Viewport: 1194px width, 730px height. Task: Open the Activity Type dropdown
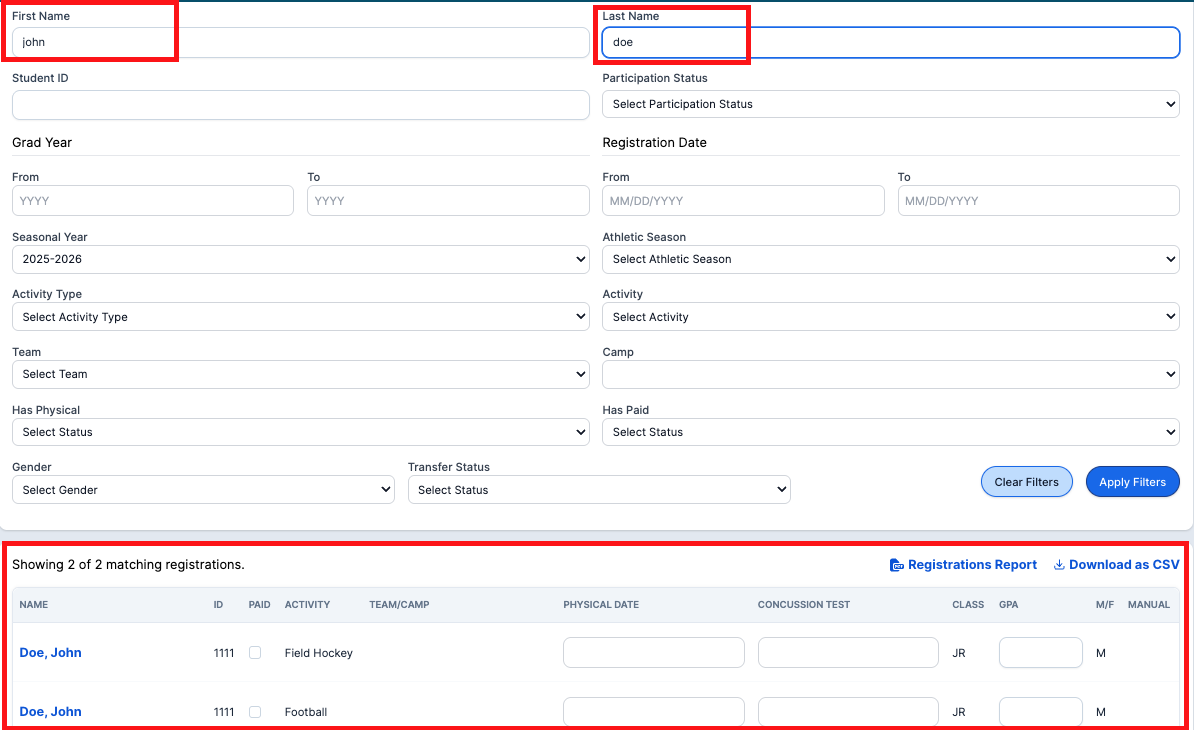tap(301, 317)
